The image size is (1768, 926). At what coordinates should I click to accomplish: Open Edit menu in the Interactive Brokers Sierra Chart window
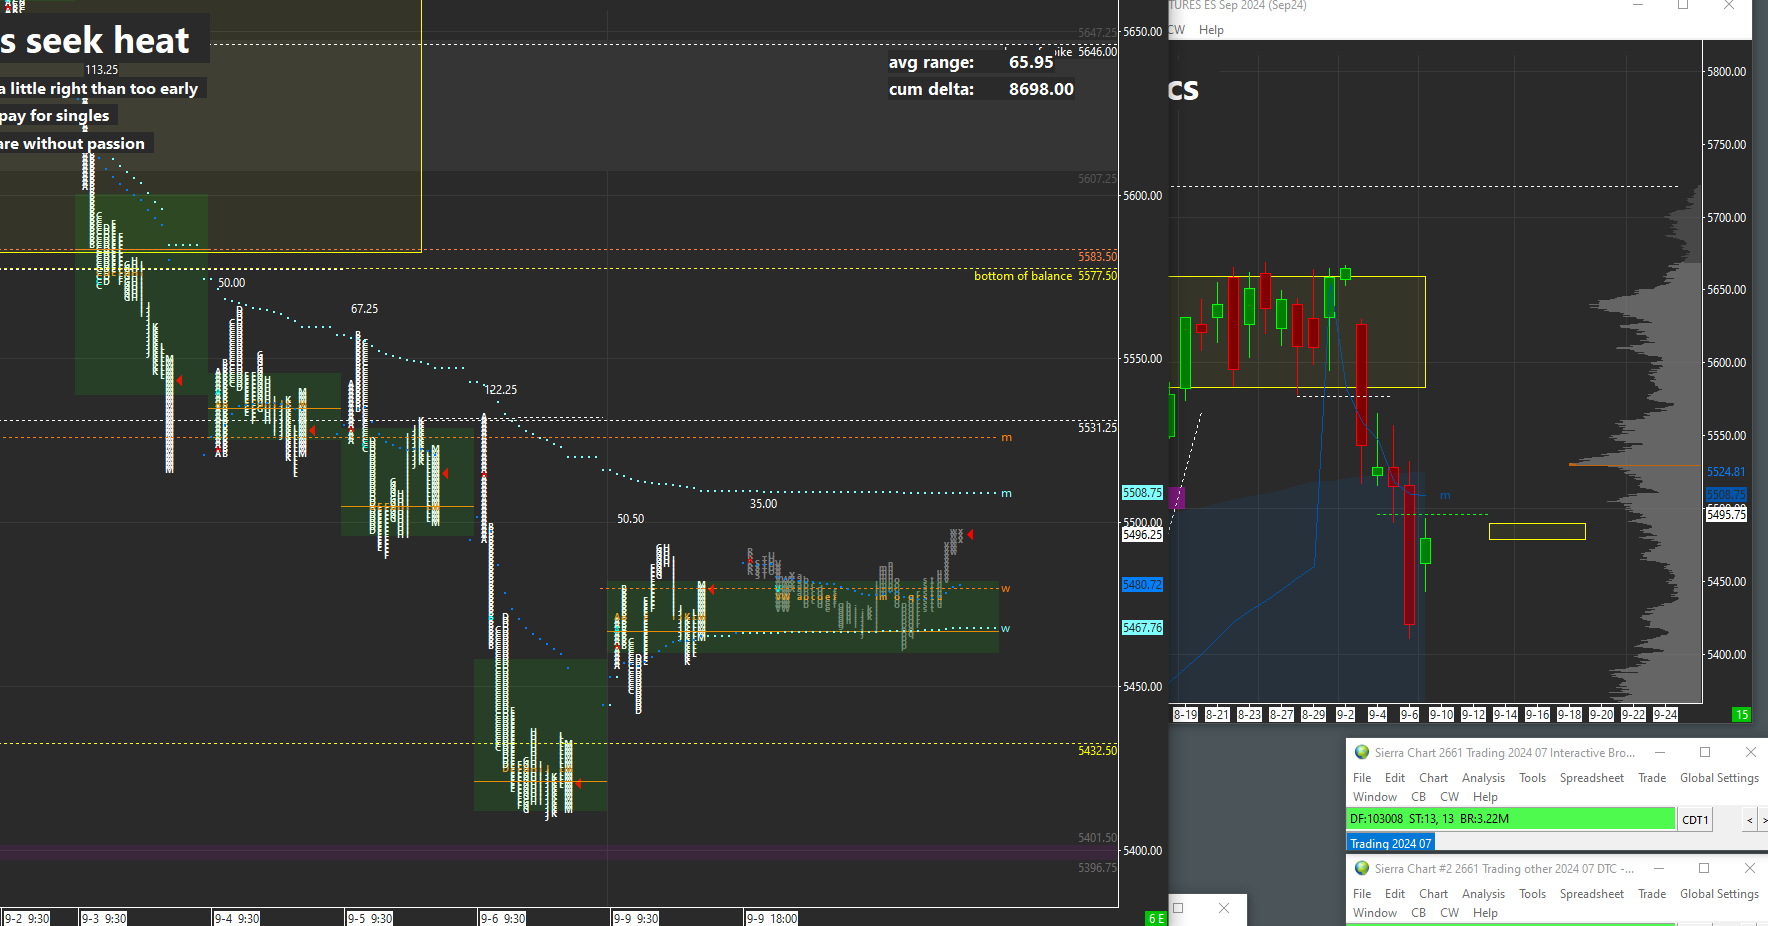tap(1395, 778)
